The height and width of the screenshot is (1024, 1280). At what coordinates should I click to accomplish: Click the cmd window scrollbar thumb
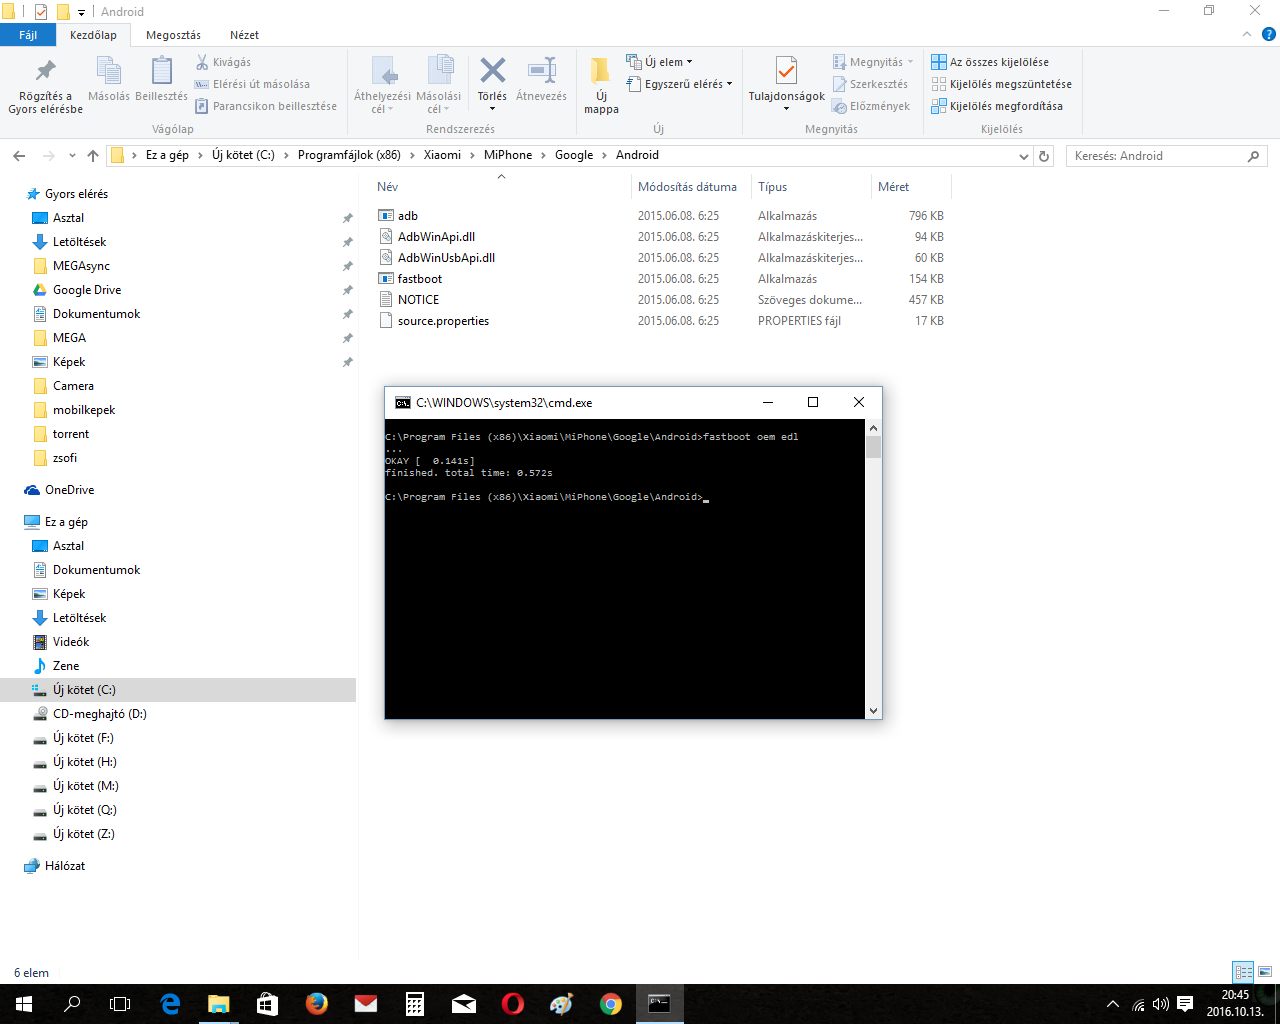pyautogui.click(x=874, y=447)
